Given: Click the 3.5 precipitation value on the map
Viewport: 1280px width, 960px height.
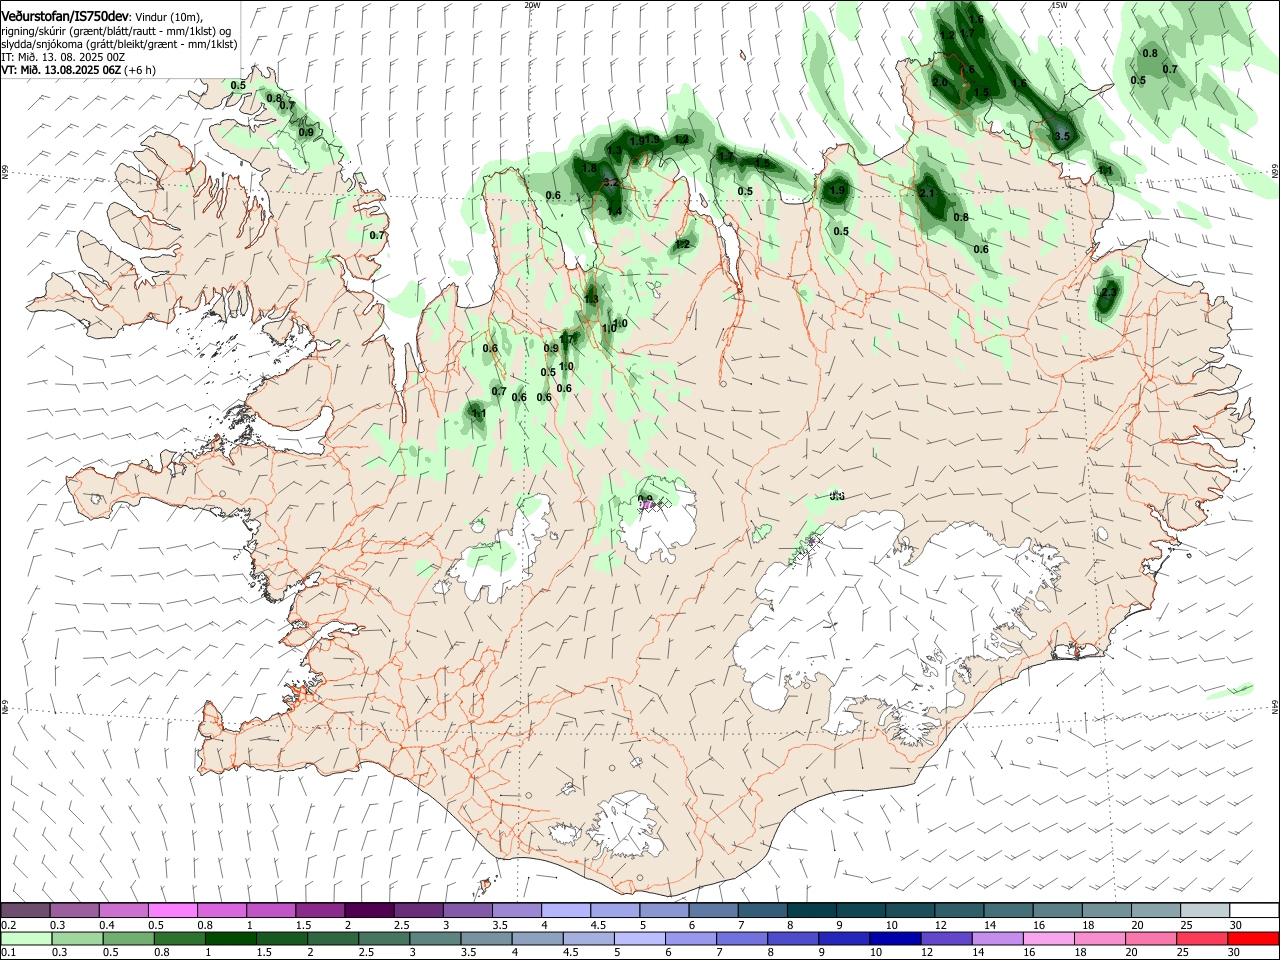Looking at the screenshot, I should (x=1062, y=136).
